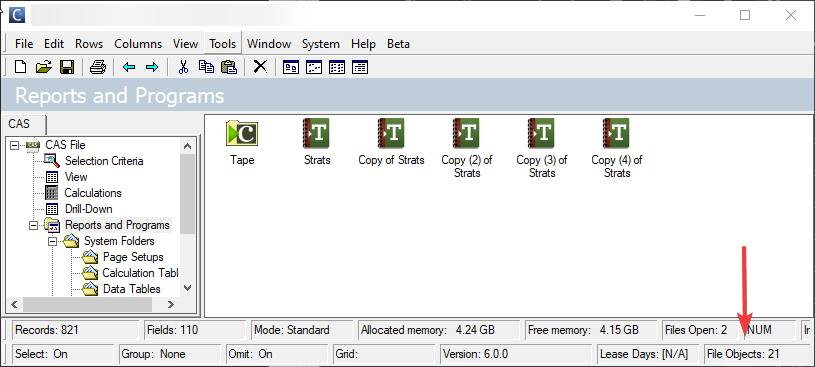Open the Tools menu
The width and height of the screenshot is (815, 367).
tap(223, 44)
